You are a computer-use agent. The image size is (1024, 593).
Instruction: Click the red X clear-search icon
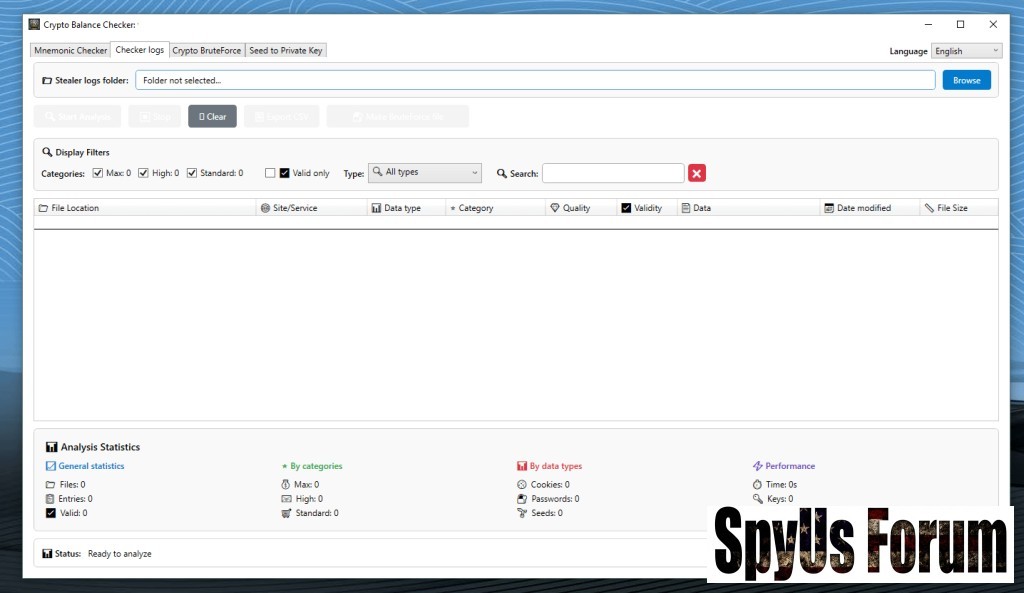coord(697,173)
